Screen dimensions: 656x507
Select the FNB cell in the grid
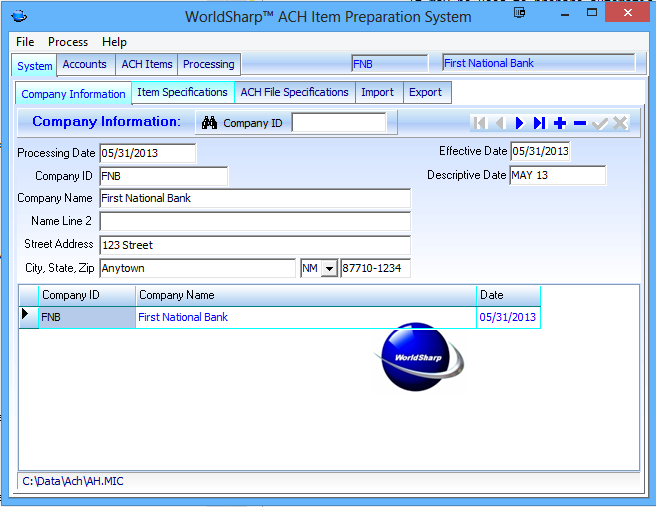87,318
